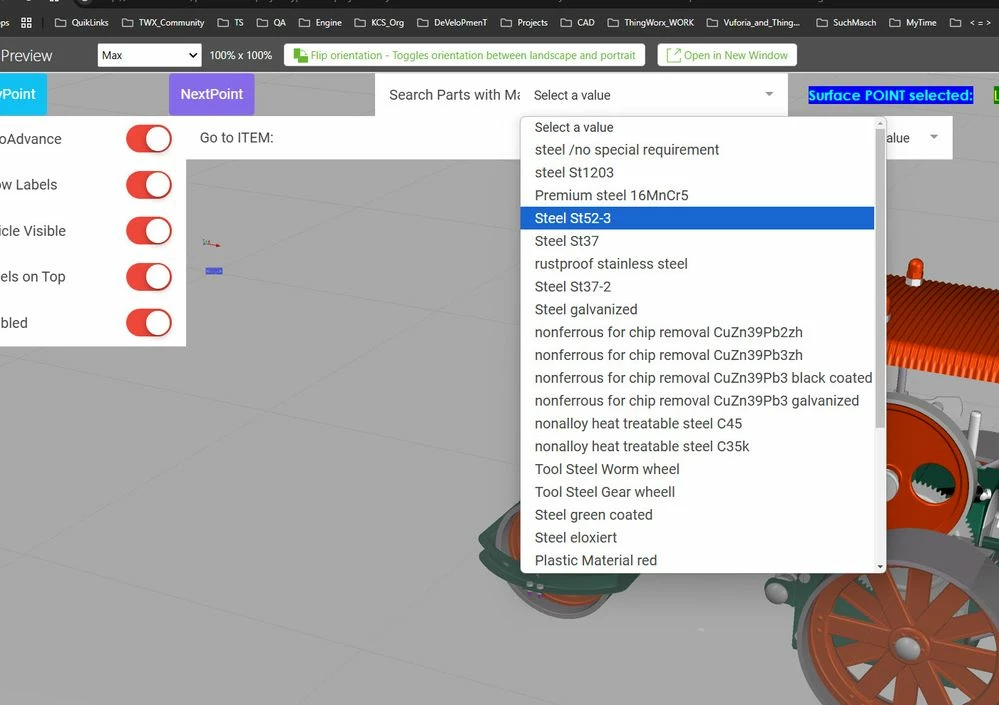Open the CAD bookmark folder

click(578, 23)
